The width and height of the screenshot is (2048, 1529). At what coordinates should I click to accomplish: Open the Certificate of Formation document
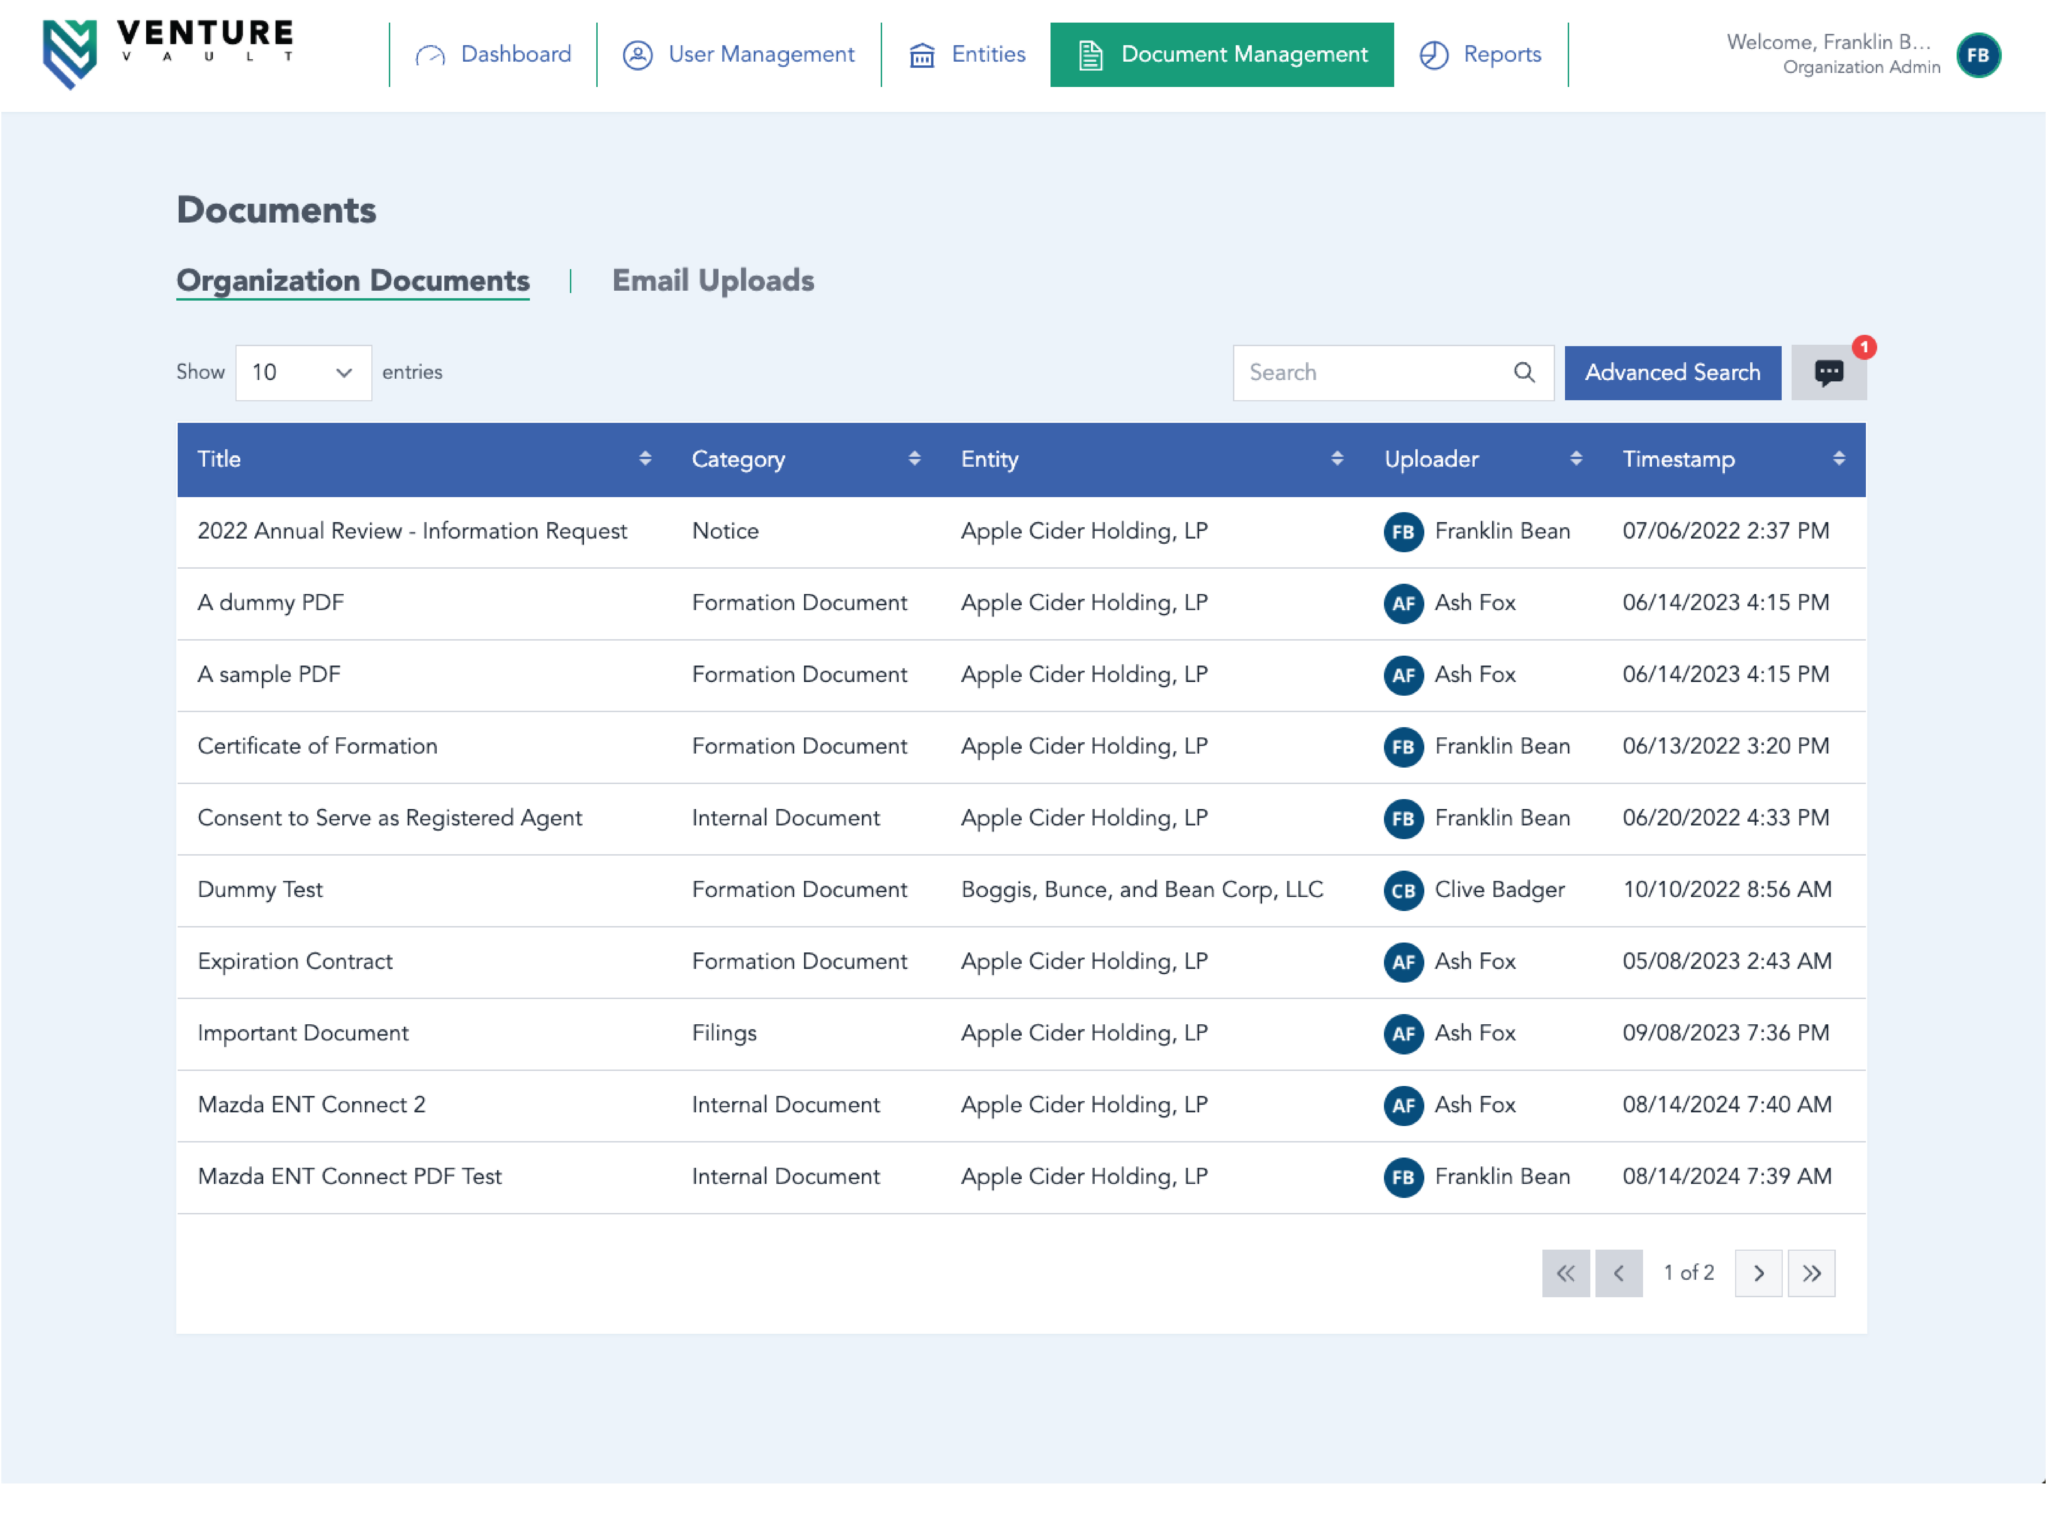[317, 746]
